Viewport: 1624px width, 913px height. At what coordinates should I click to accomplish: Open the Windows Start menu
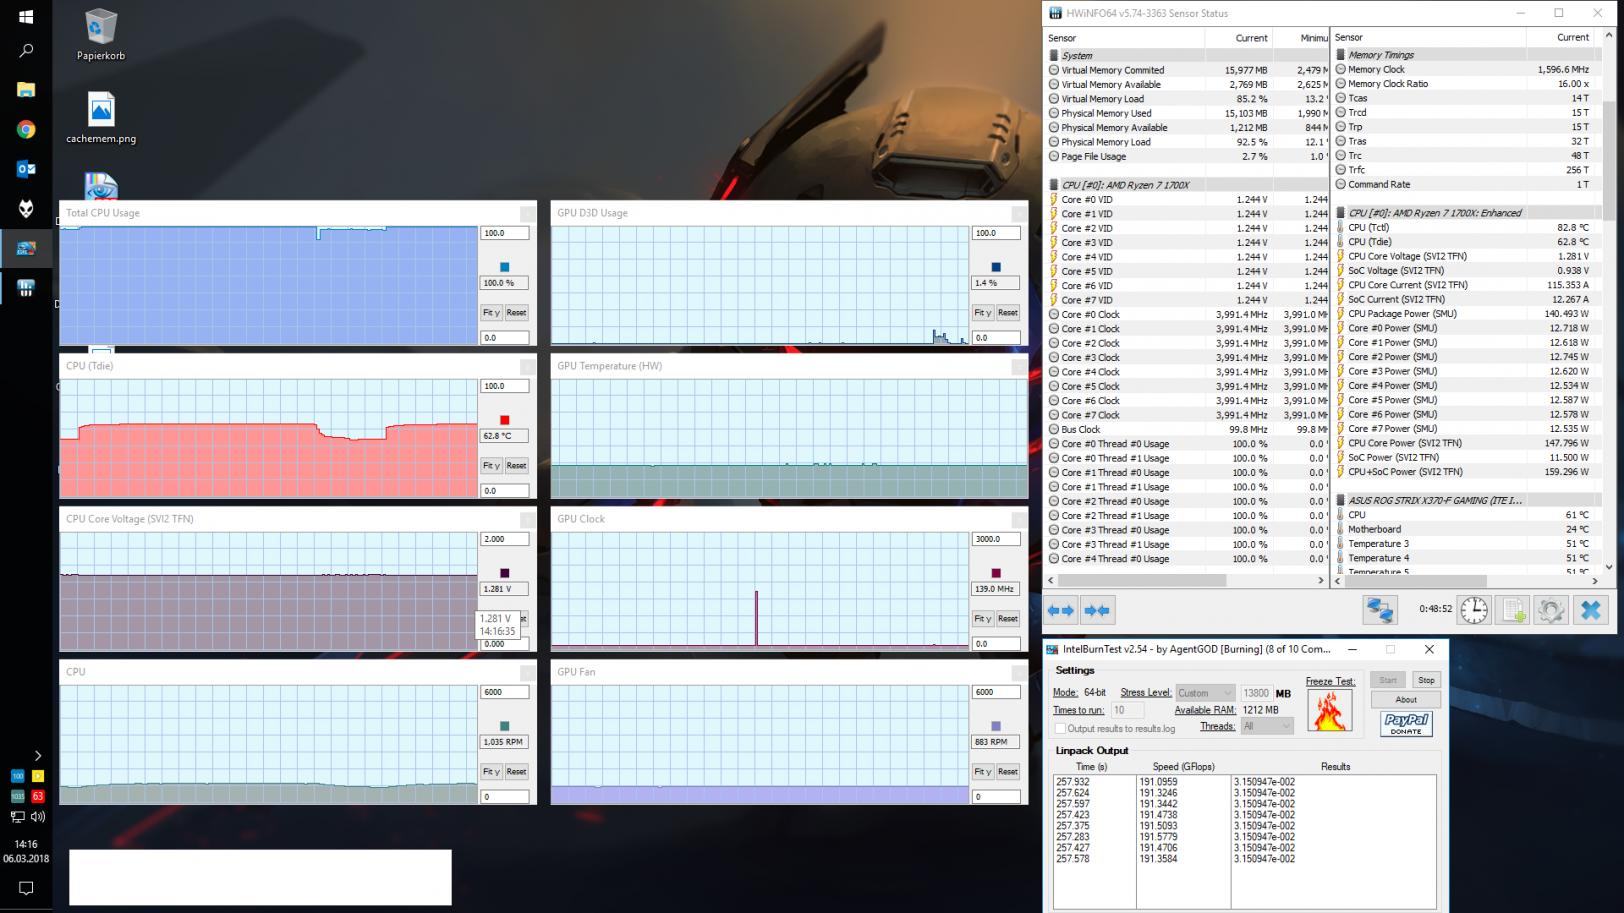coord(26,17)
